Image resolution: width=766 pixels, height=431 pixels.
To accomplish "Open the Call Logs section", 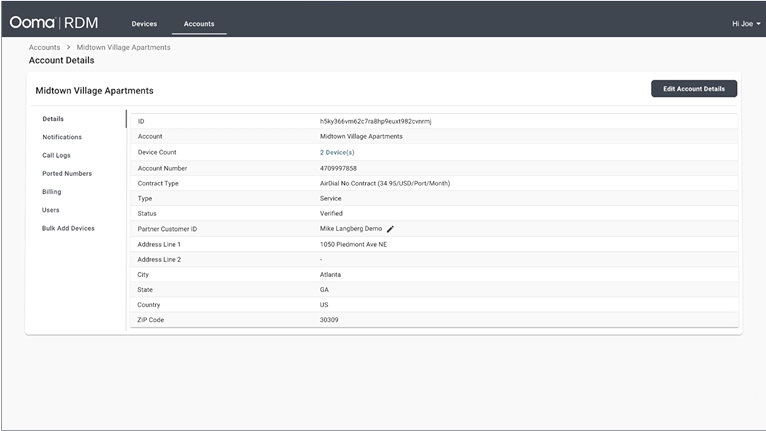I will click(56, 155).
